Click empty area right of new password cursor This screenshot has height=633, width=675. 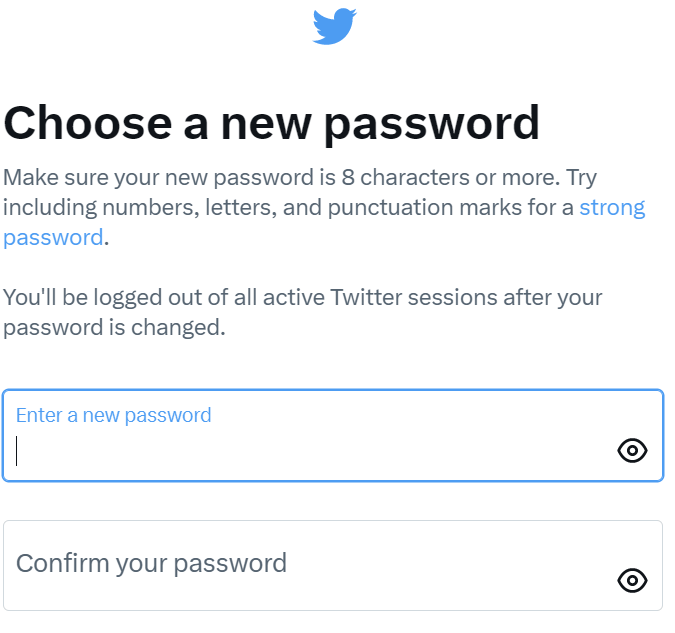[314, 451]
